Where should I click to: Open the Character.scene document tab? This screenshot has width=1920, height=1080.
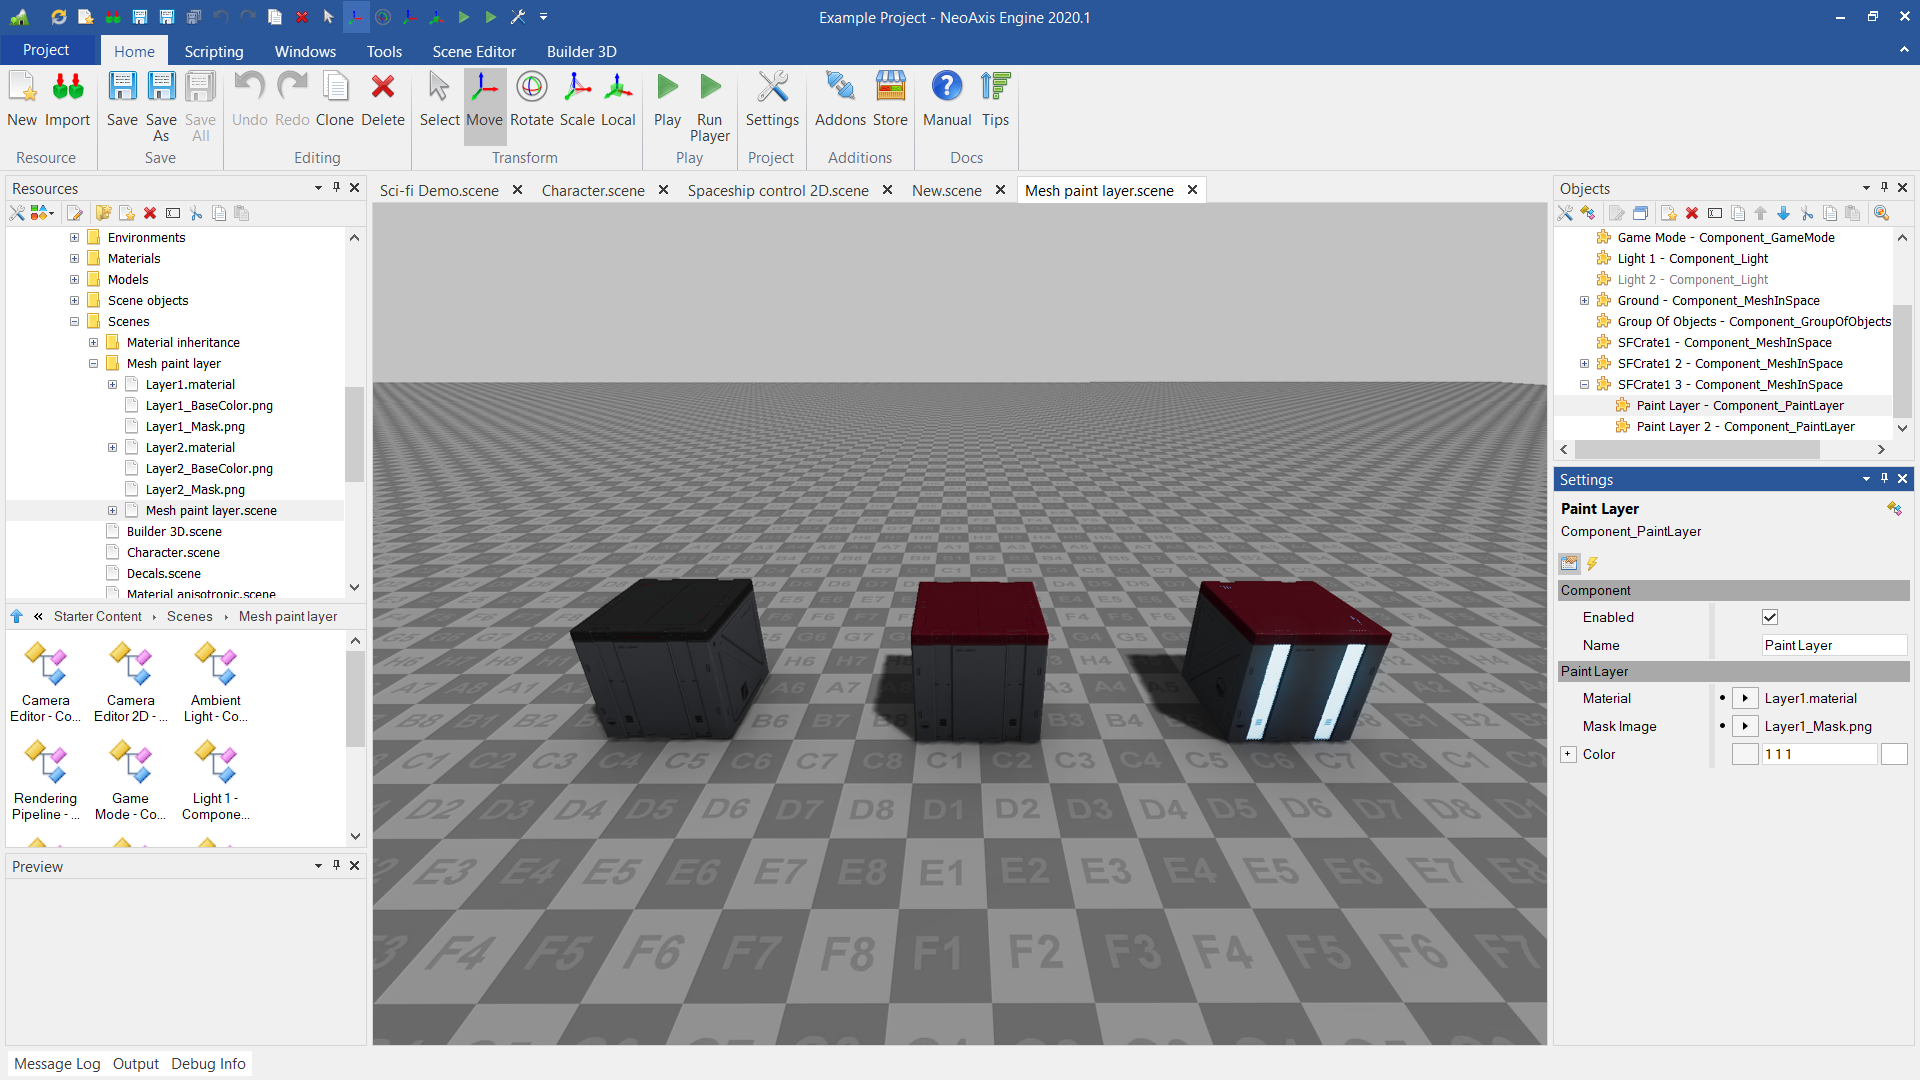tap(592, 190)
